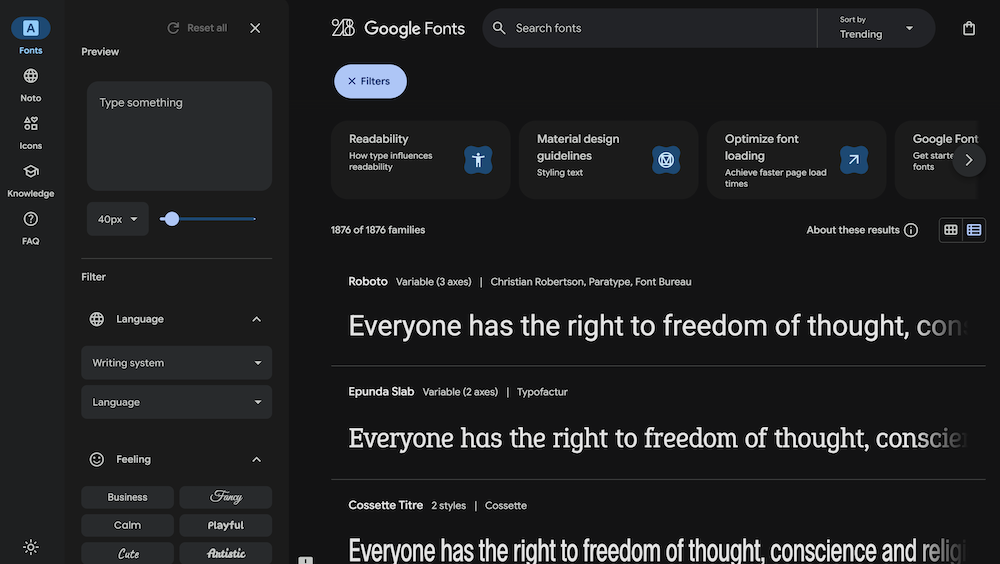Click Roboto preview sentence text

pos(658,326)
